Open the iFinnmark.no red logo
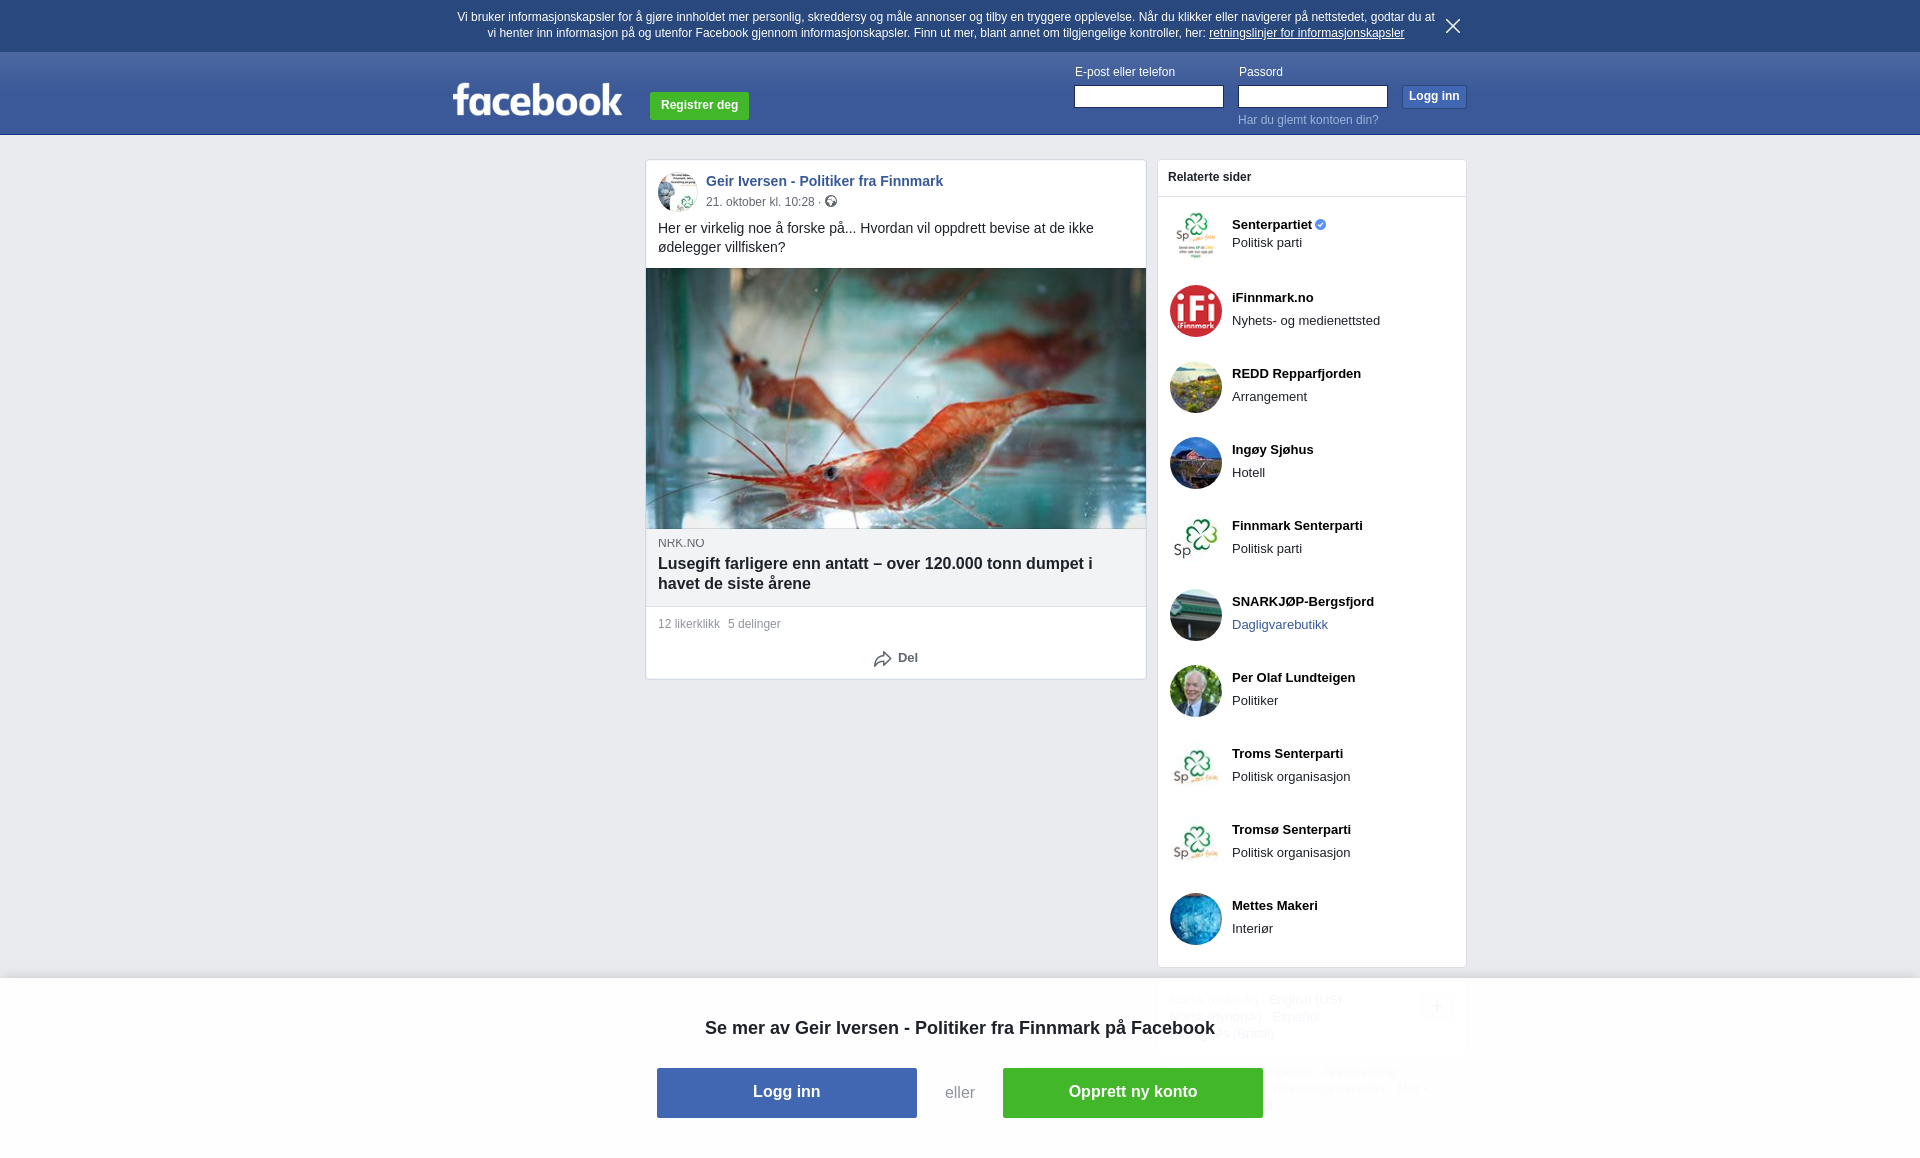This screenshot has height=1158, width=1920. pyautogui.click(x=1196, y=311)
